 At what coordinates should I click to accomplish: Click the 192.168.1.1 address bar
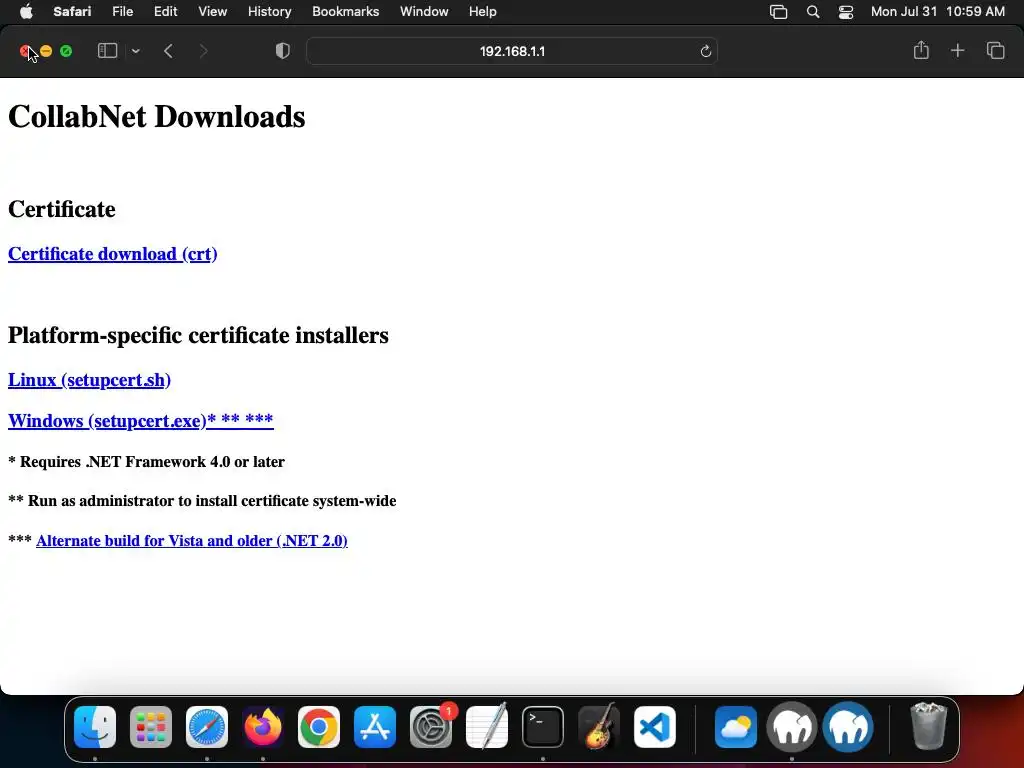pyautogui.click(x=512, y=51)
